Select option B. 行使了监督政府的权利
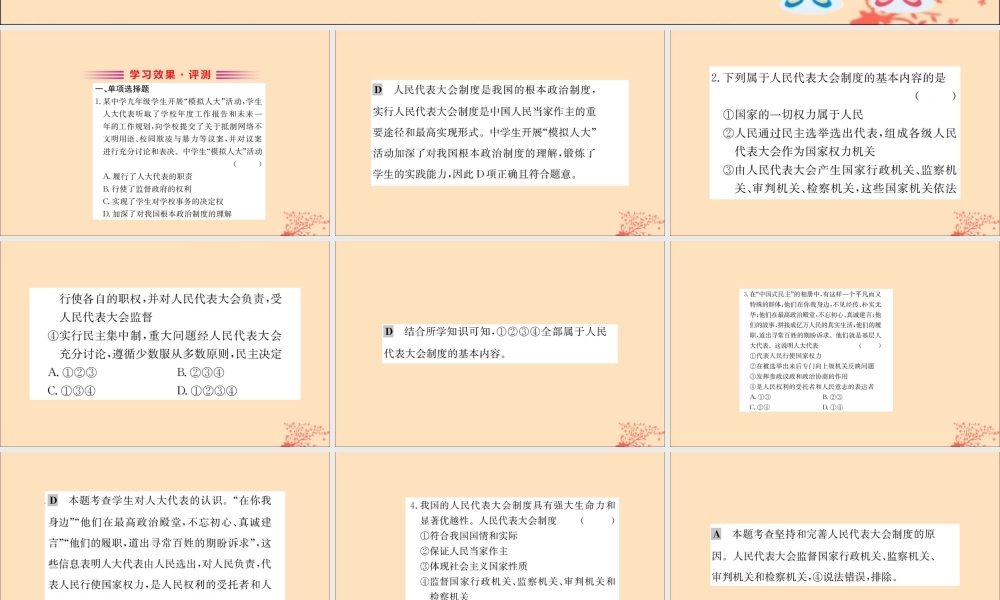The width and height of the screenshot is (1000, 600). pos(147,189)
